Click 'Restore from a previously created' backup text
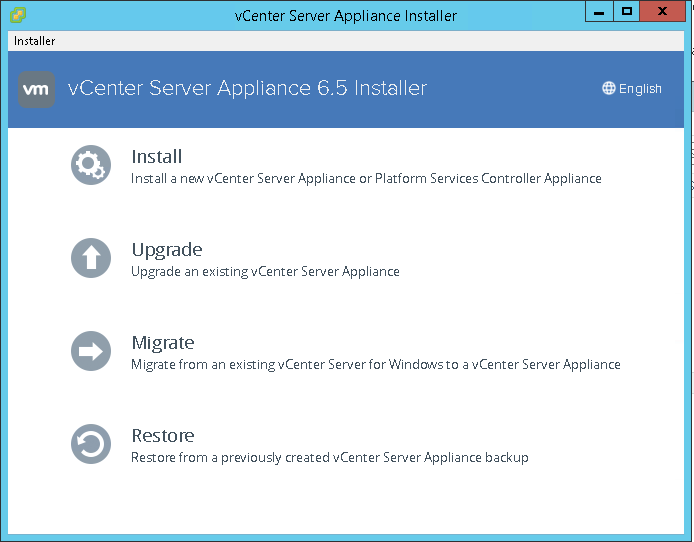Image resolution: width=694 pixels, height=542 pixels. coord(329,458)
